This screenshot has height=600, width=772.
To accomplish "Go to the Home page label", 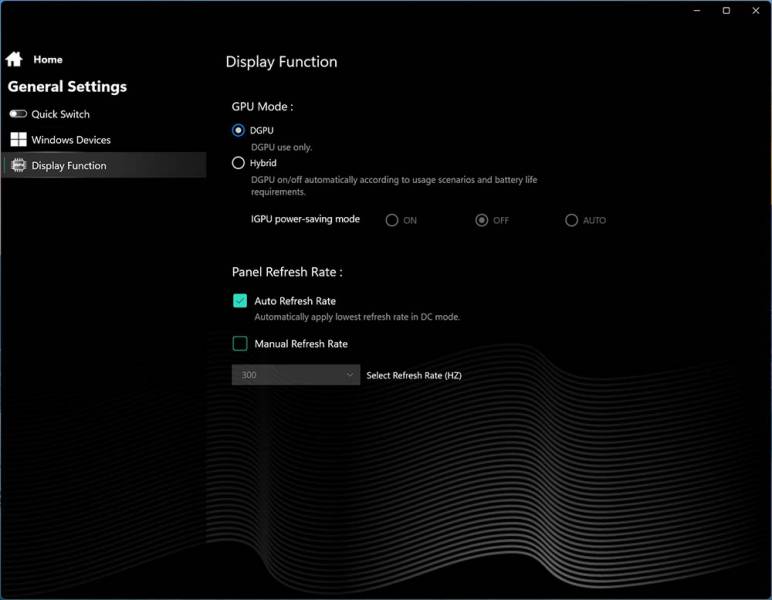I will pyautogui.click(x=48, y=60).
